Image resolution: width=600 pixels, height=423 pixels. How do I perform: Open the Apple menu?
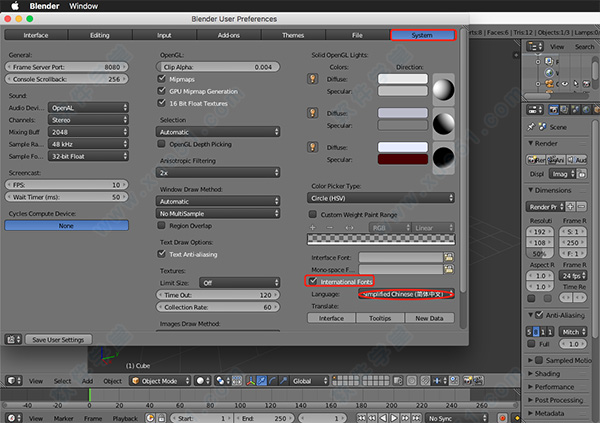(15, 6)
